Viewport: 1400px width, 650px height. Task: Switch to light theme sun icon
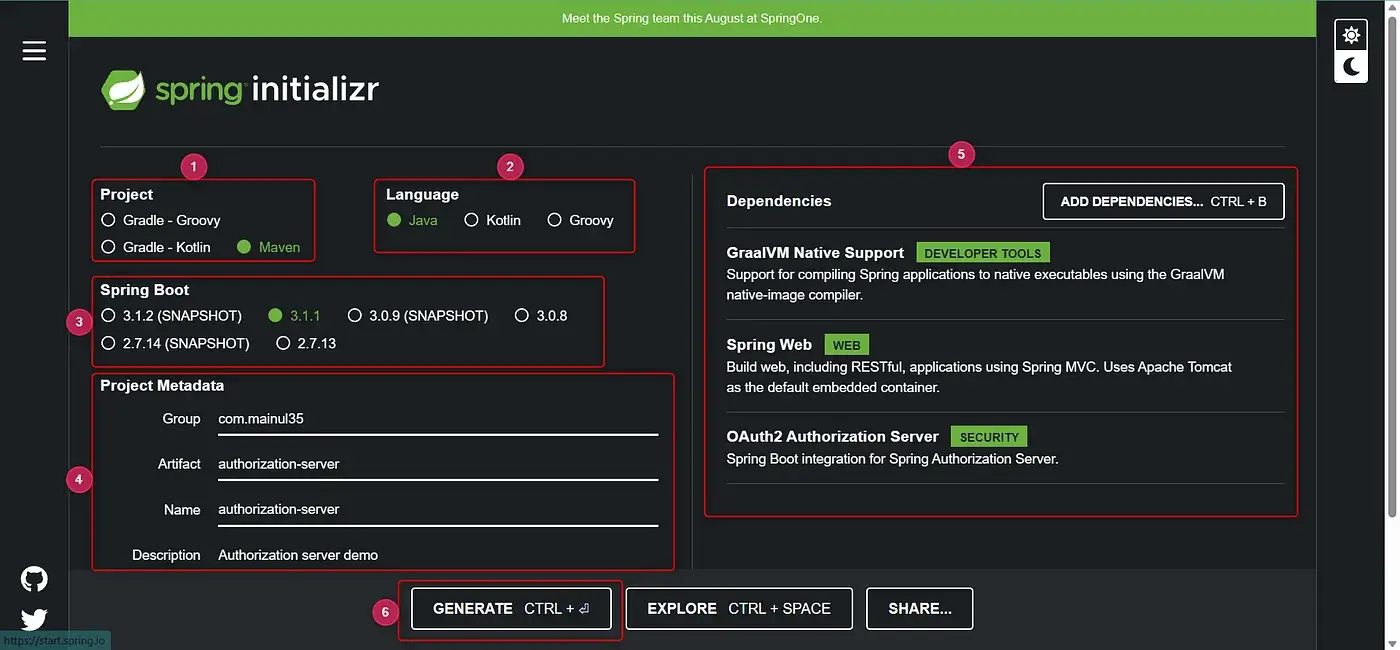[x=1351, y=35]
